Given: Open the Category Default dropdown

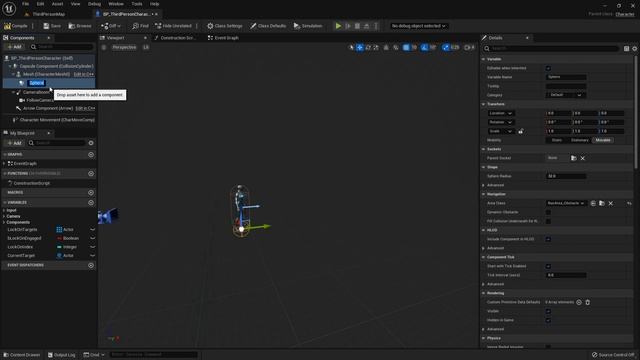Looking at the screenshot, I should (x=566, y=95).
